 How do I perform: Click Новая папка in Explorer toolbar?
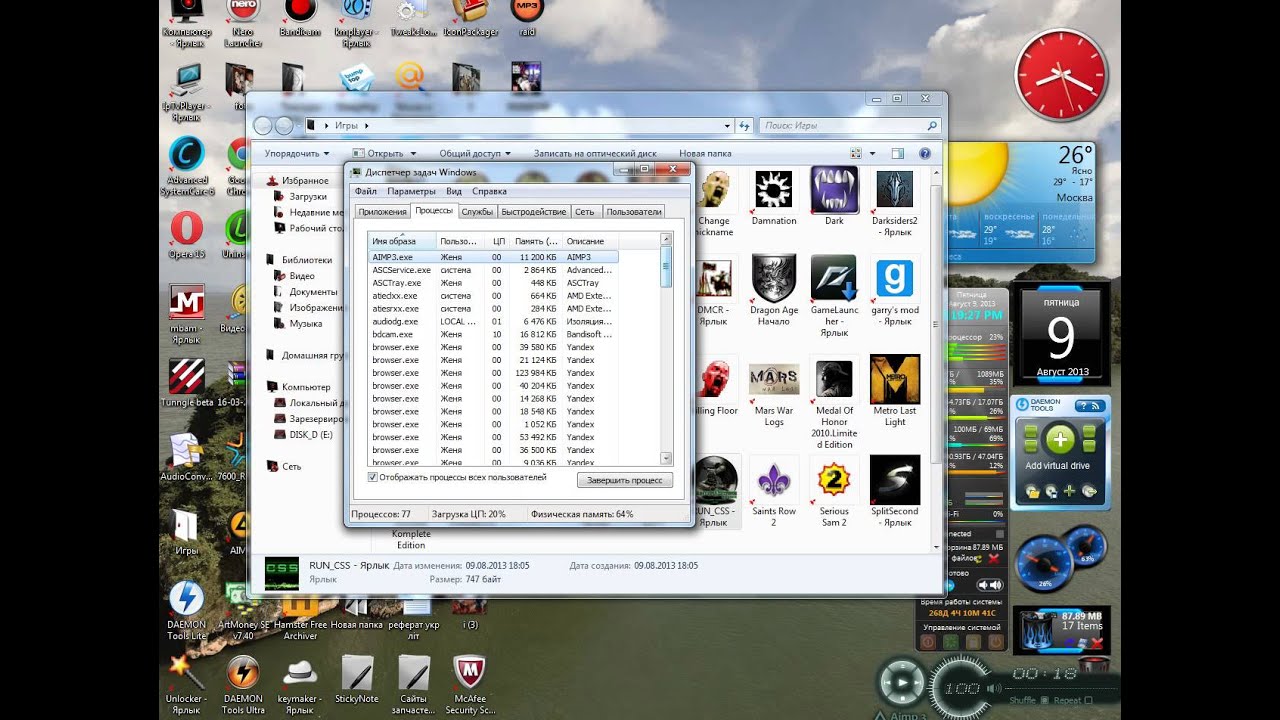click(x=705, y=154)
